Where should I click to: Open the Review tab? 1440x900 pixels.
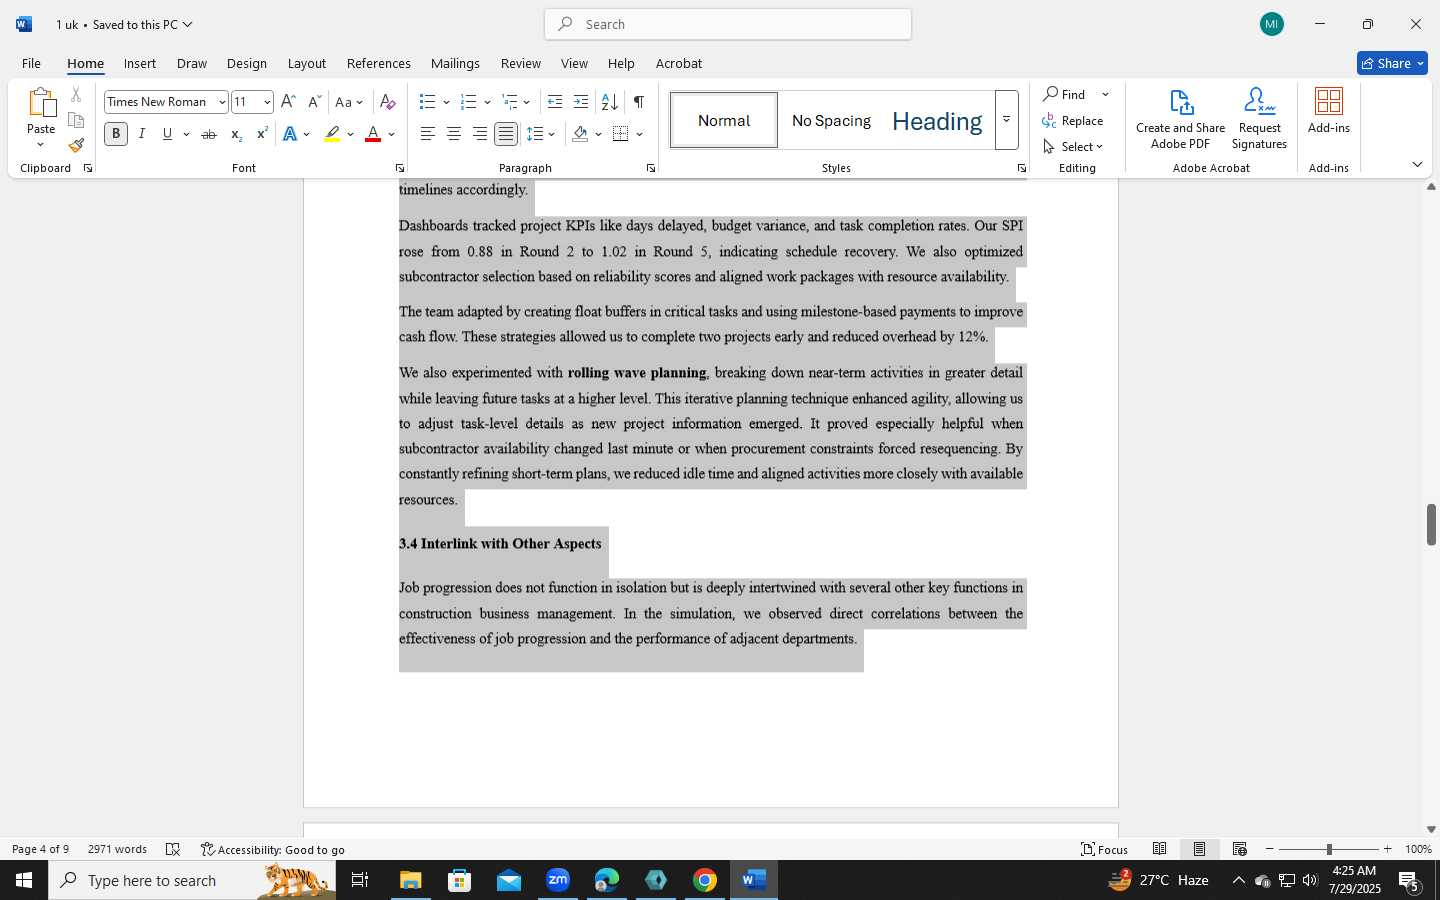click(x=521, y=63)
